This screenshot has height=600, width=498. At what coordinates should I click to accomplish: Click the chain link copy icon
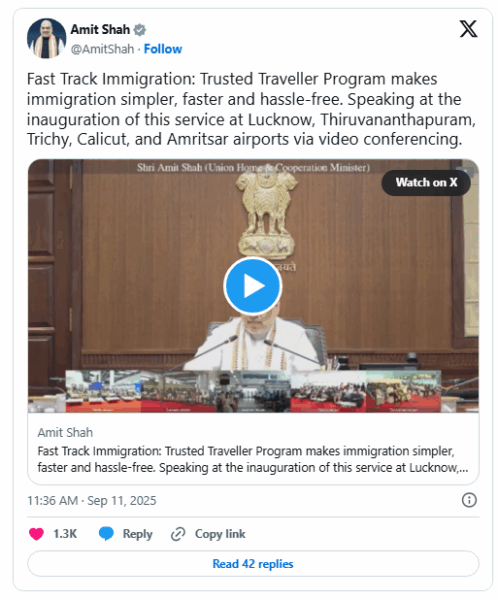click(178, 534)
